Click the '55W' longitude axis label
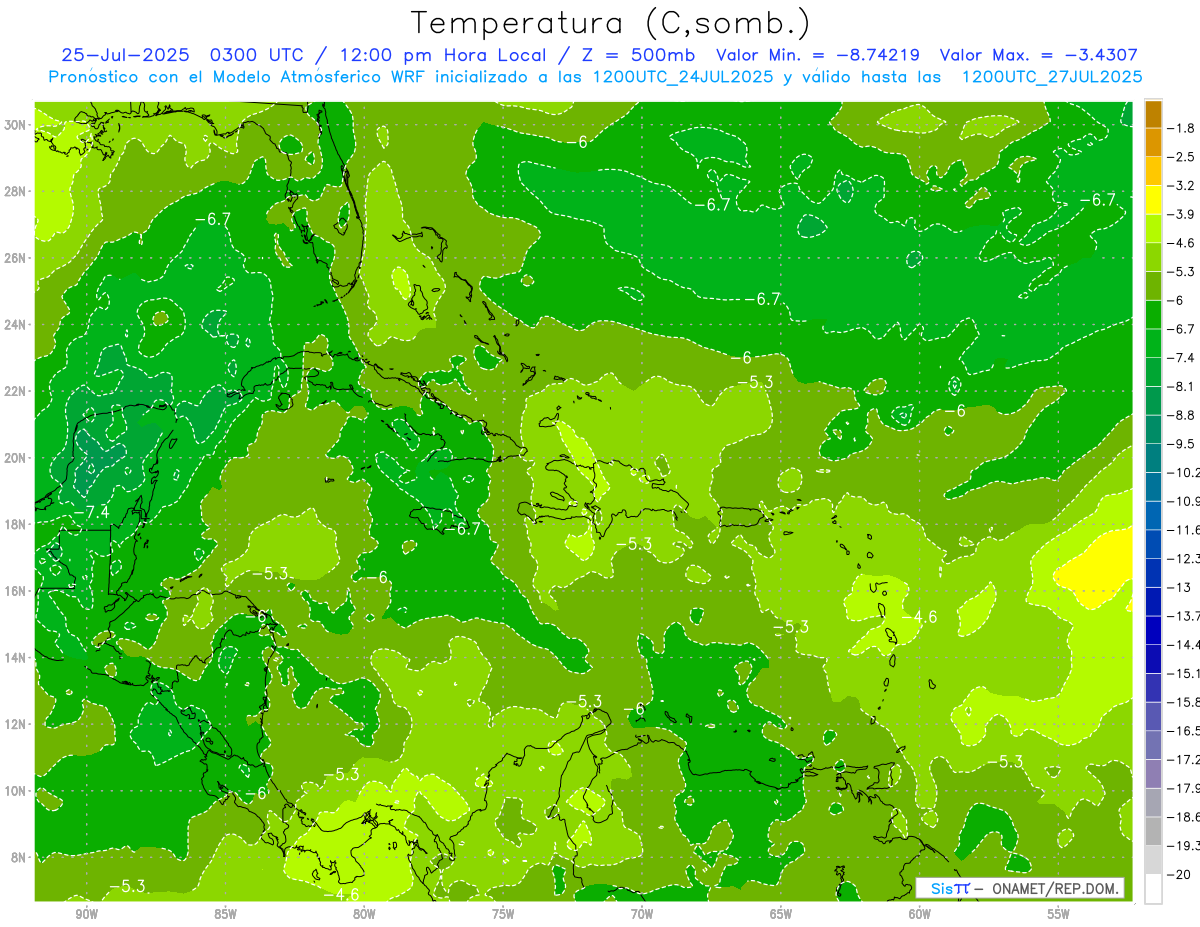The height and width of the screenshot is (927, 1200). 1059,914
